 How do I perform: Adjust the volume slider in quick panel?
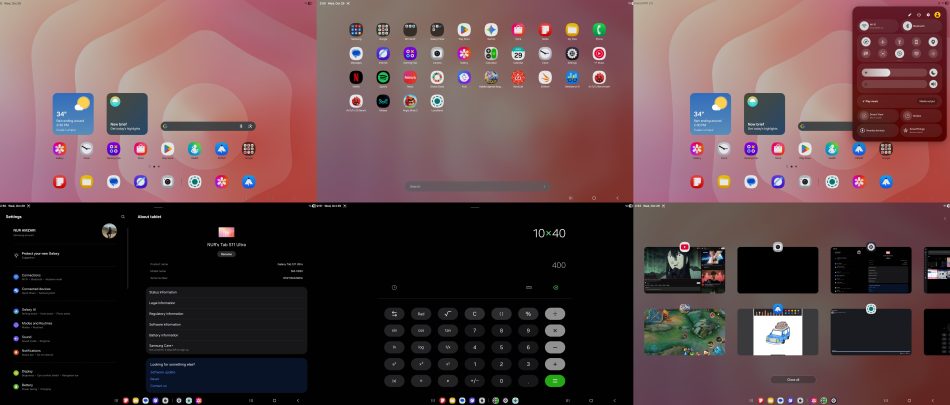pos(894,84)
